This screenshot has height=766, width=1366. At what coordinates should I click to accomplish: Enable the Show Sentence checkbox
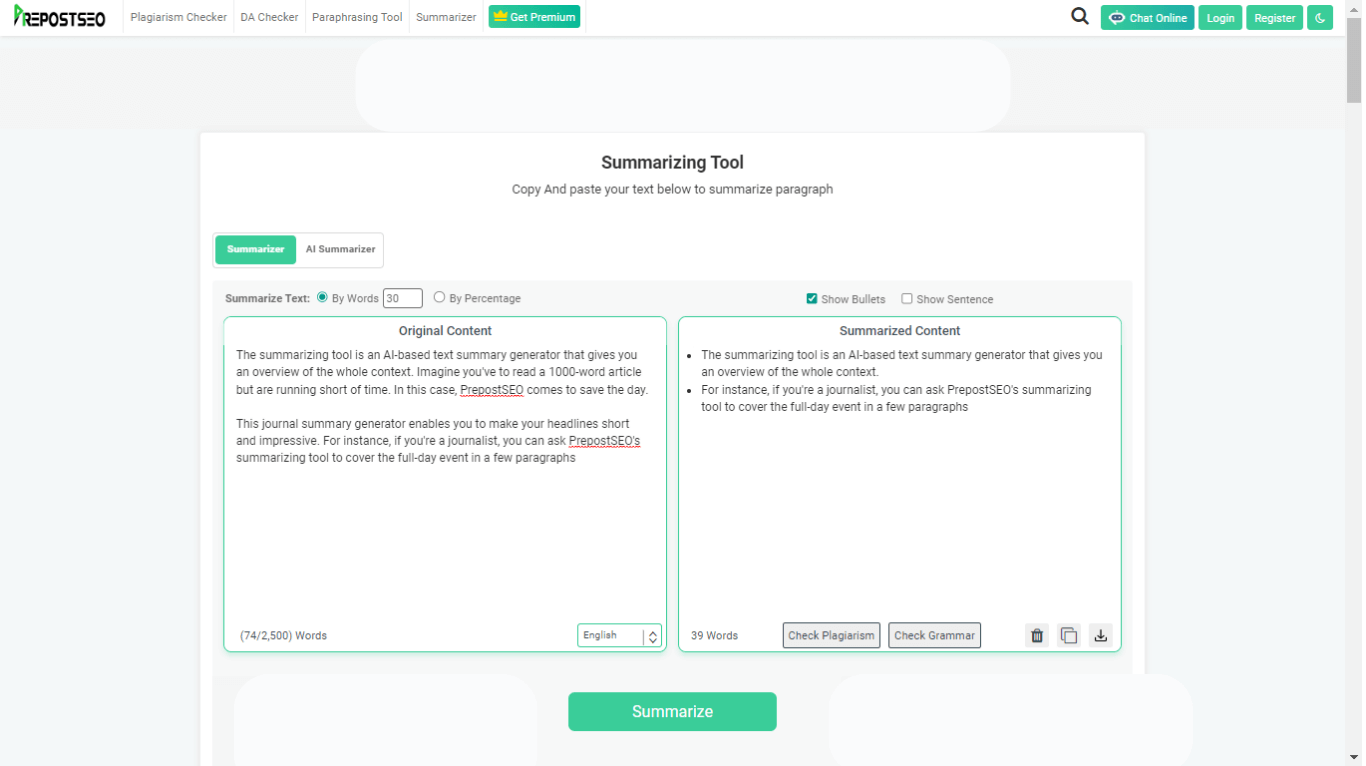pos(907,298)
